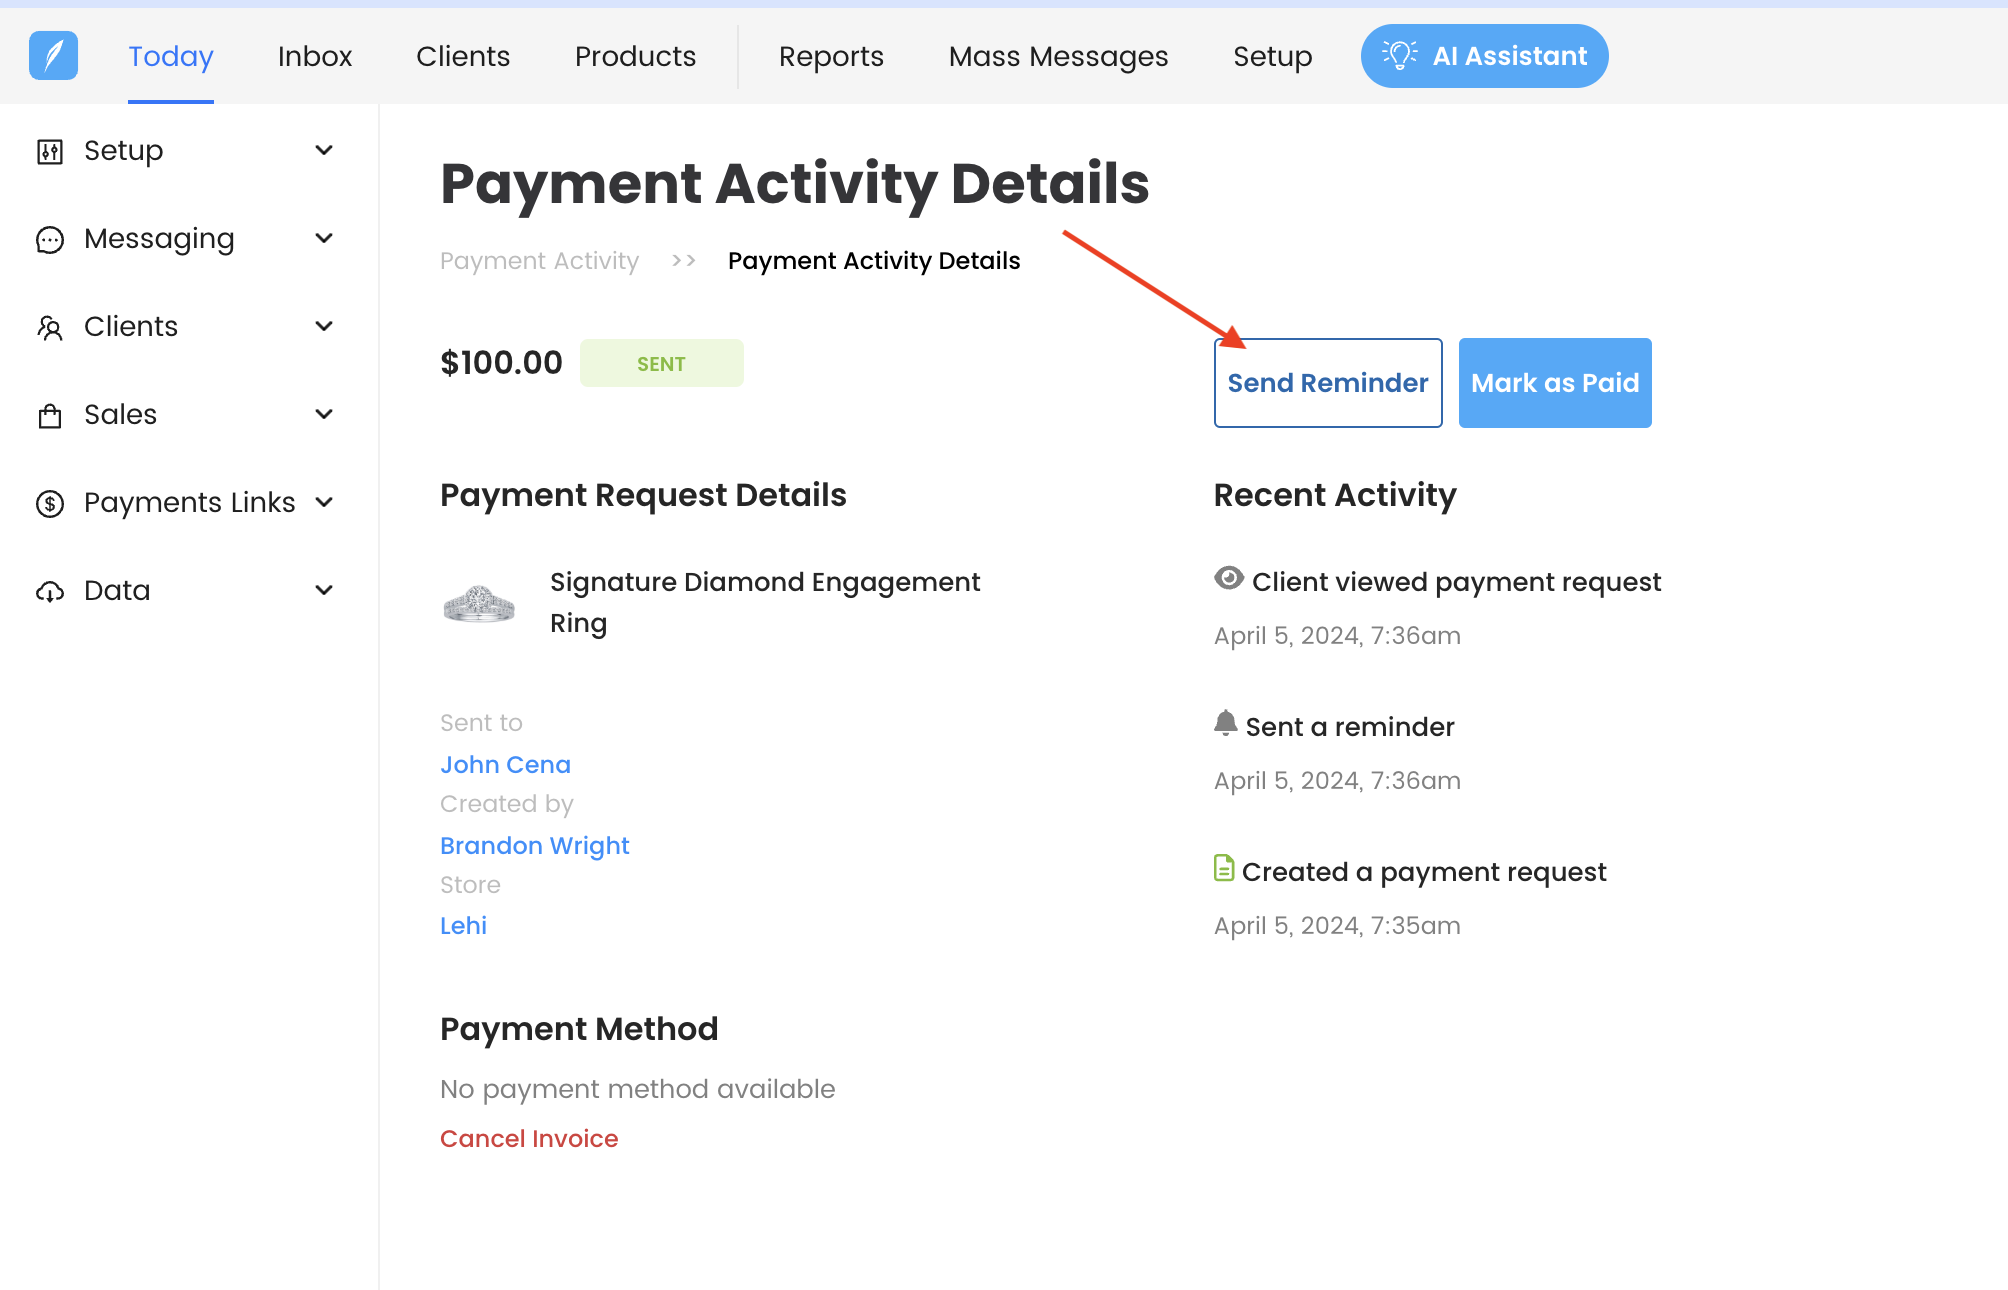Click the Clients people icon in sidebar

(x=49, y=327)
